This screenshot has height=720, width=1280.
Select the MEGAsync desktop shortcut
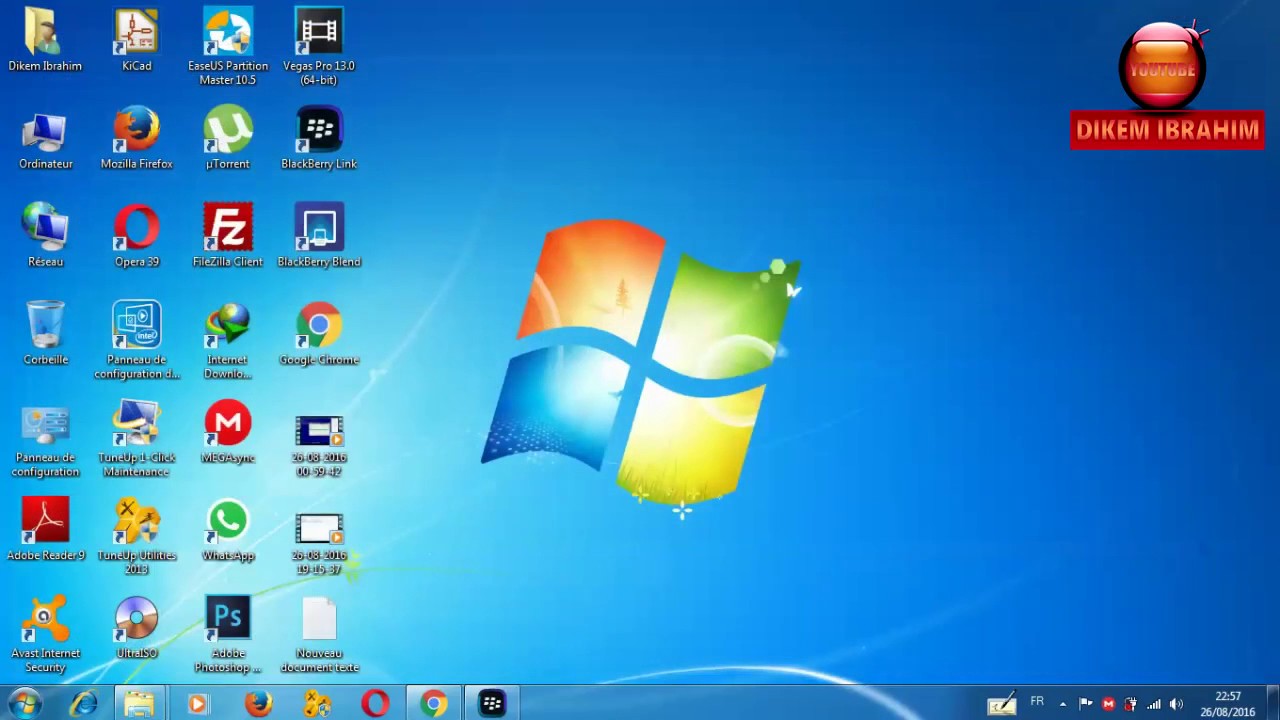point(228,432)
